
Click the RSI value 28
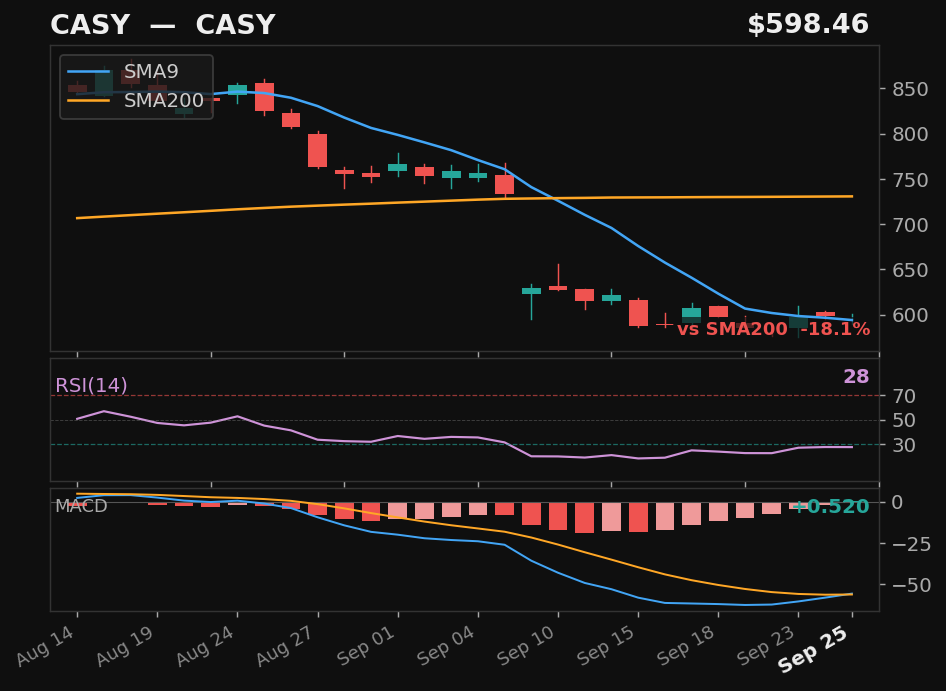[x=856, y=377]
